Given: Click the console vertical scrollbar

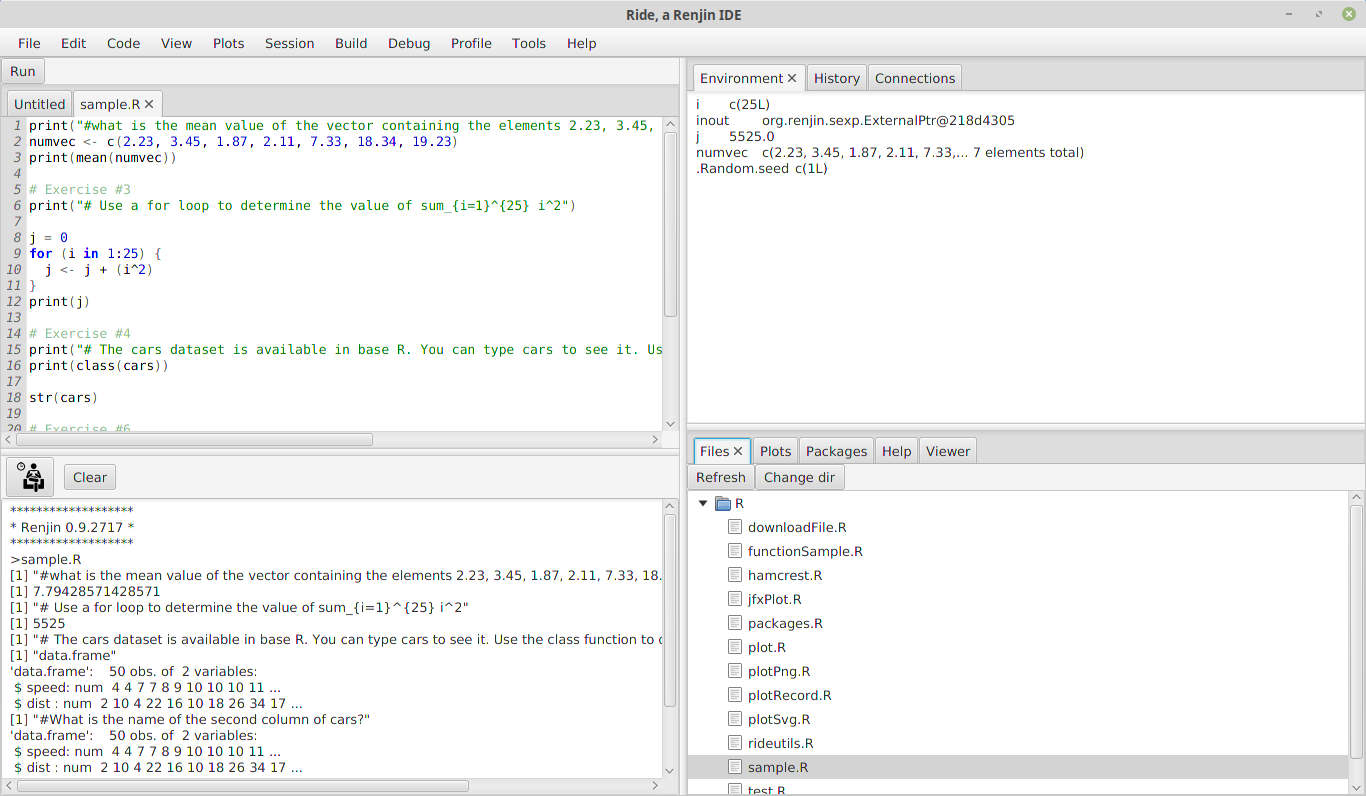Looking at the screenshot, I should tap(670, 610).
